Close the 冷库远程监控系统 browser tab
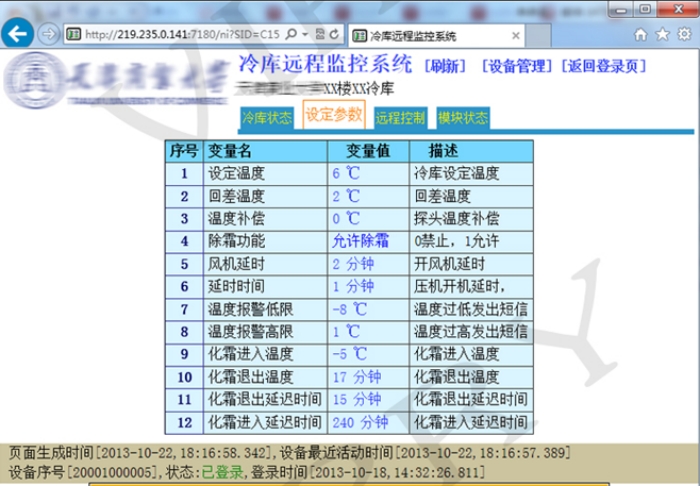Screen dimensions: 700x486 click(x=515, y=35)
